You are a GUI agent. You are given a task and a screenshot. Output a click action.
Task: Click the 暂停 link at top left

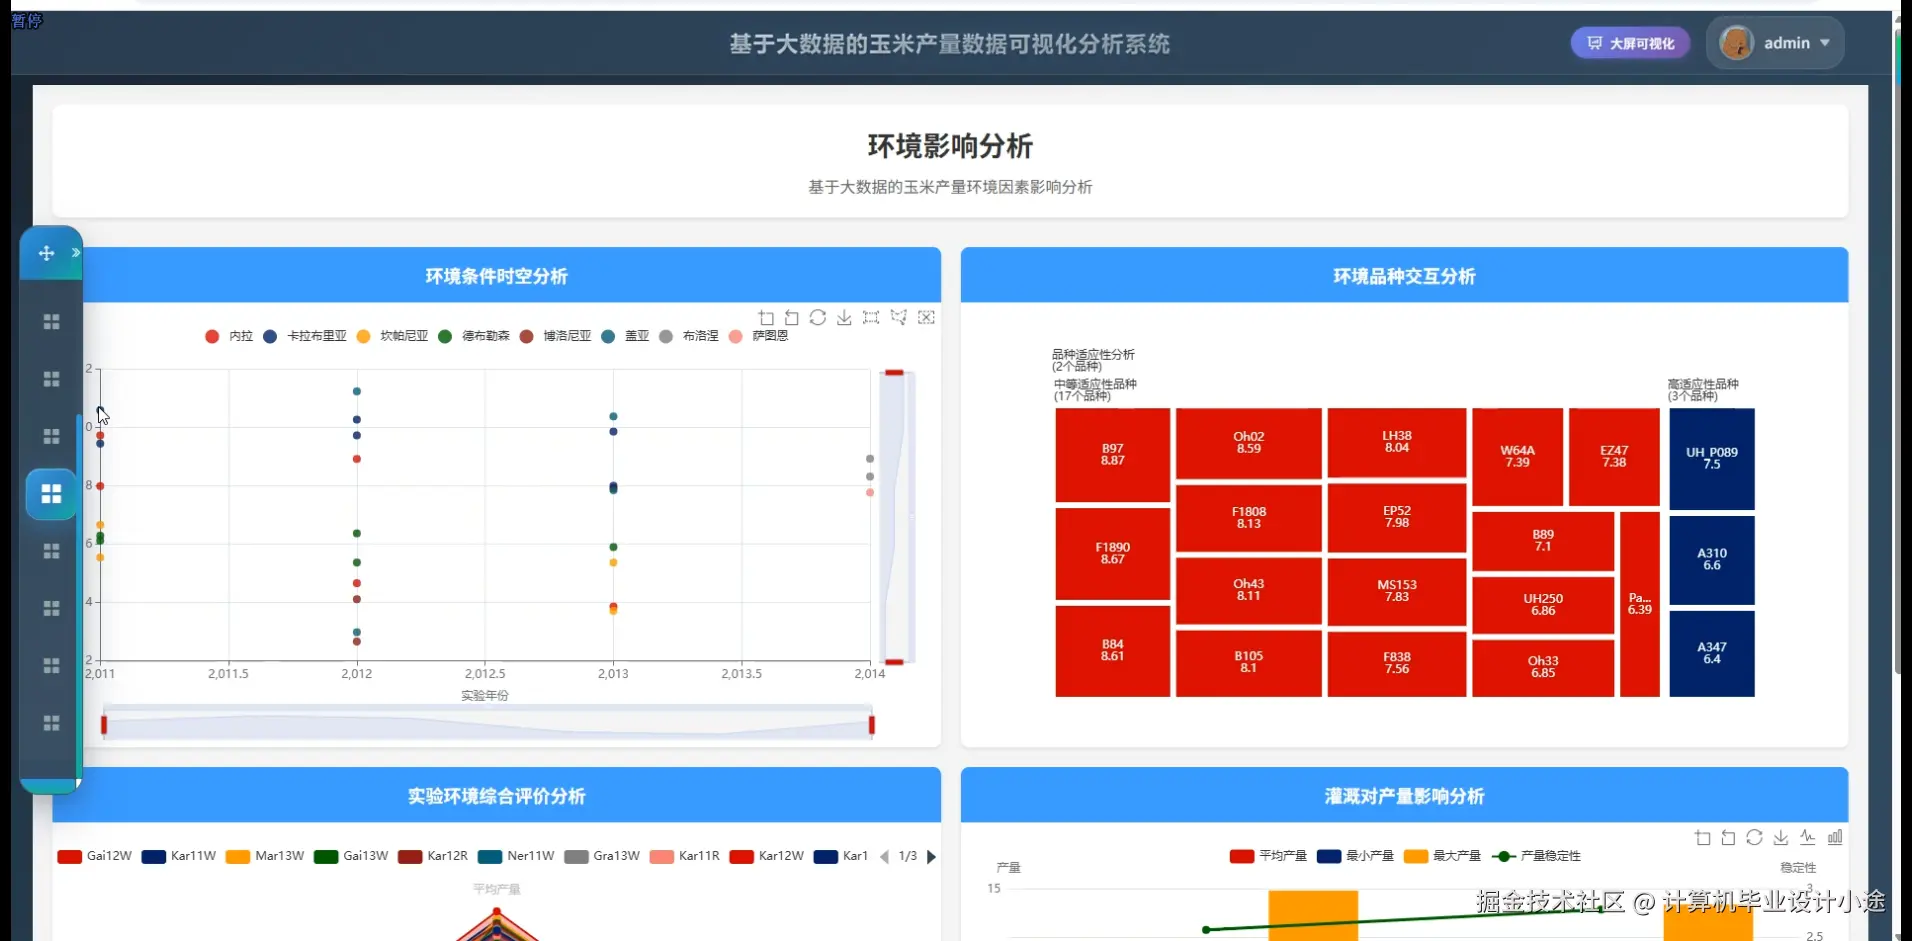pos(27,21)
